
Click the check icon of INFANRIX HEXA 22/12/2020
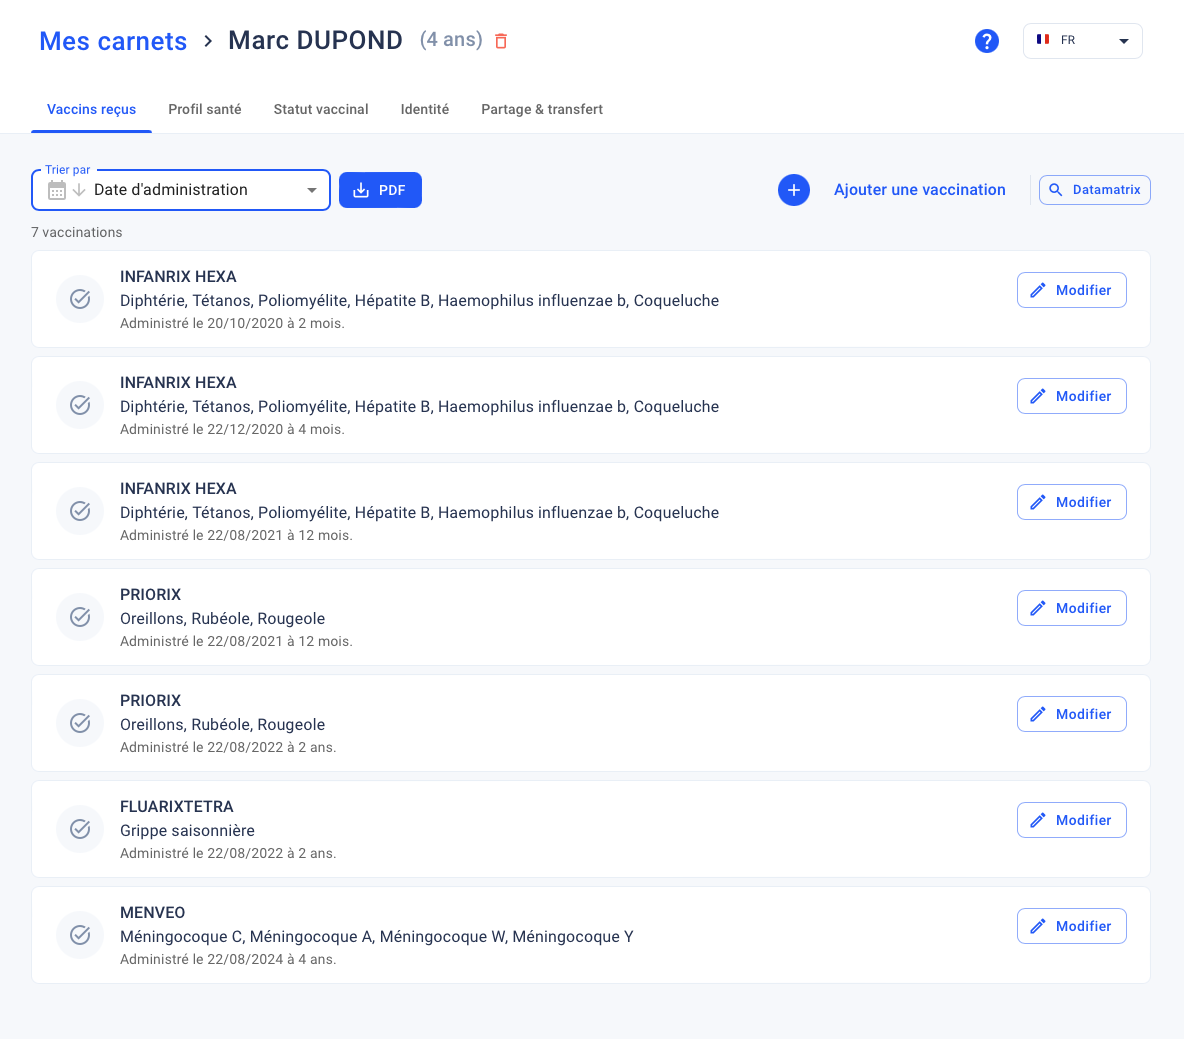coord(80,405)
